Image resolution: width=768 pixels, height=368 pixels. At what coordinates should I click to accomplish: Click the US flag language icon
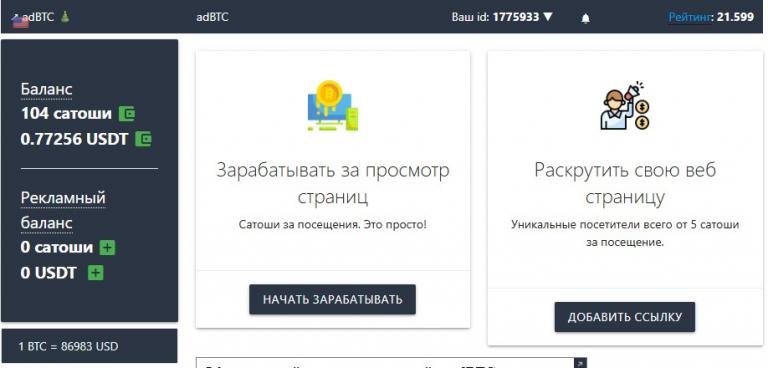[x=20, y=22]
